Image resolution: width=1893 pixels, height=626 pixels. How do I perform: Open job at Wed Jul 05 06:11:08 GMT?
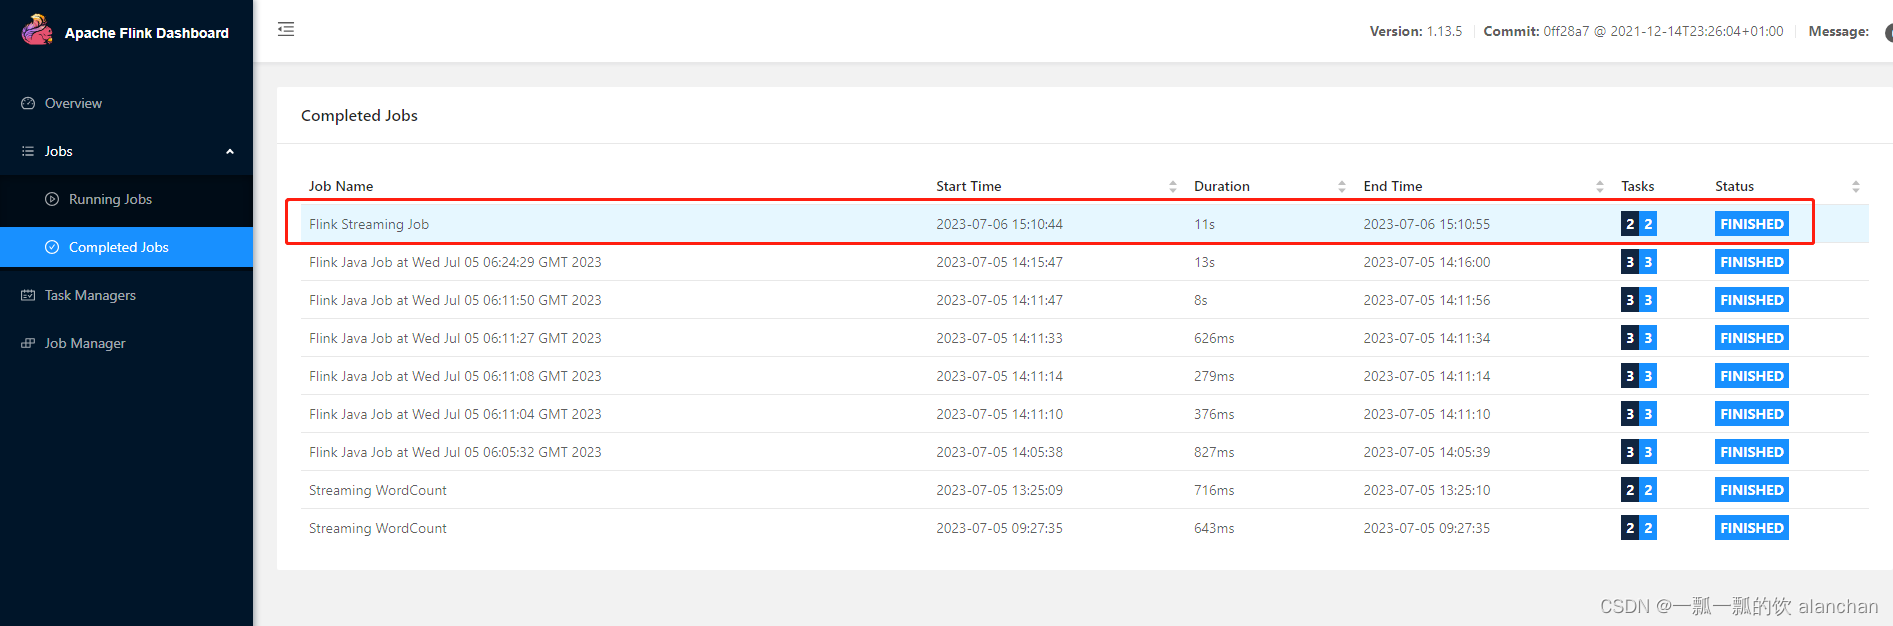1084,376
